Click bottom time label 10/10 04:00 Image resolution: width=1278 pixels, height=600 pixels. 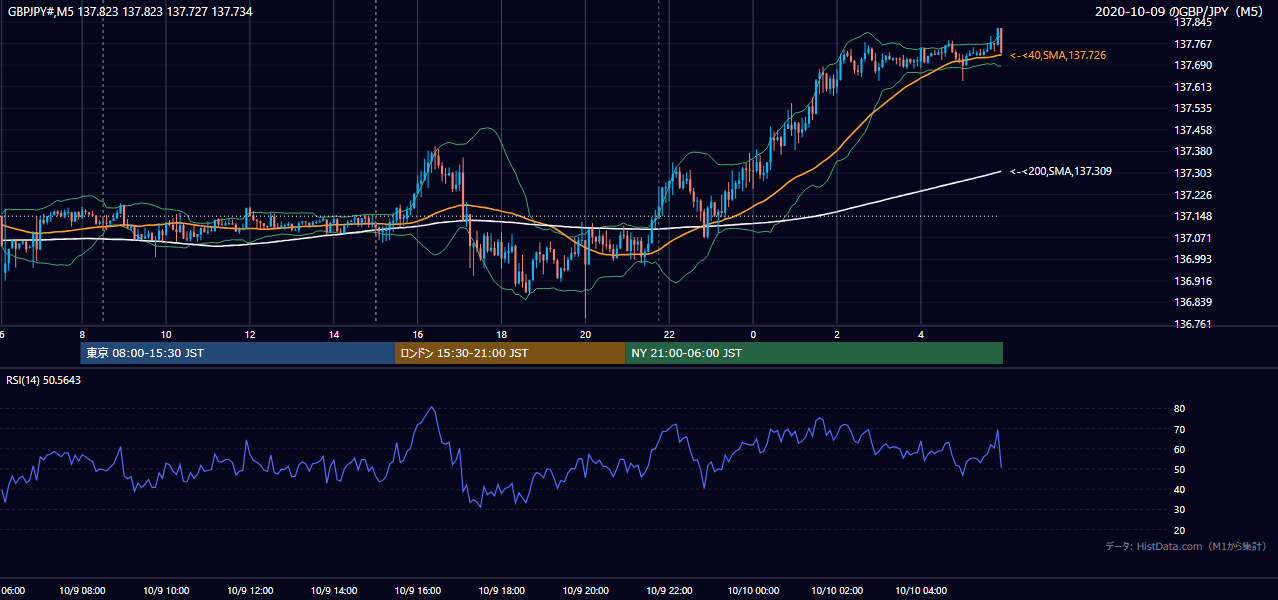click(x=921, y=591)
